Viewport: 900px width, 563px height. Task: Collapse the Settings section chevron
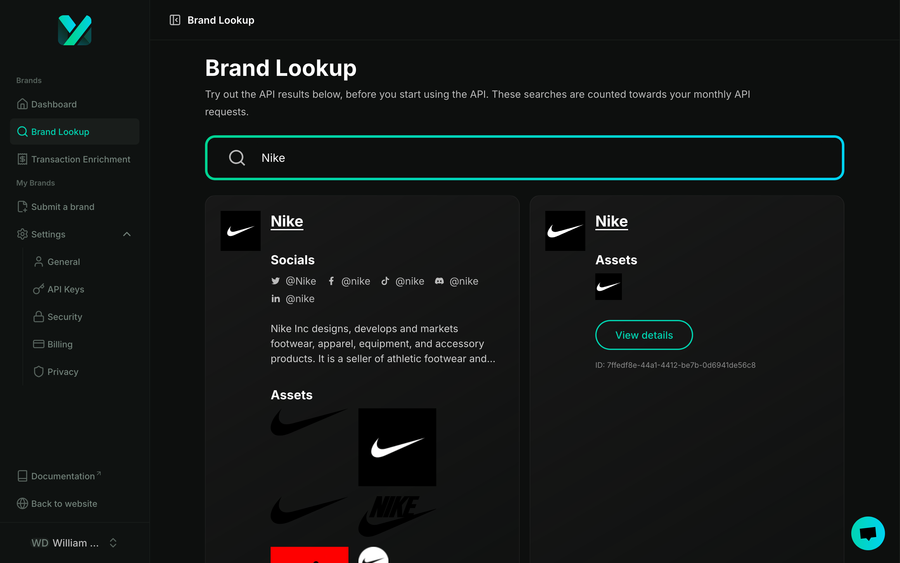coord(127,234)
